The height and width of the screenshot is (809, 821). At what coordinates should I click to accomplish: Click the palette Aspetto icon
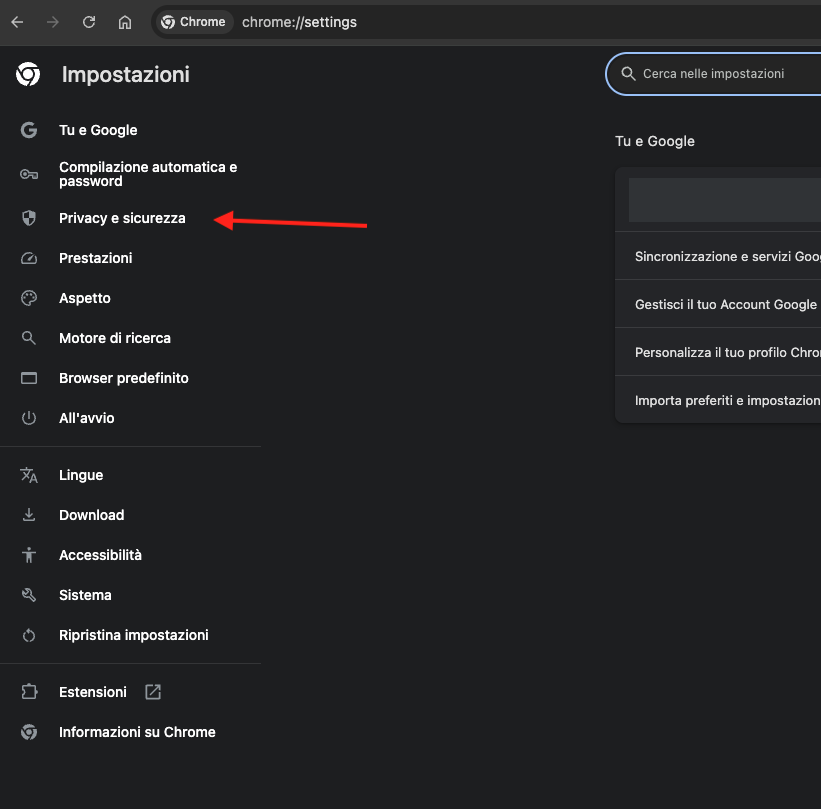point(29,298)
